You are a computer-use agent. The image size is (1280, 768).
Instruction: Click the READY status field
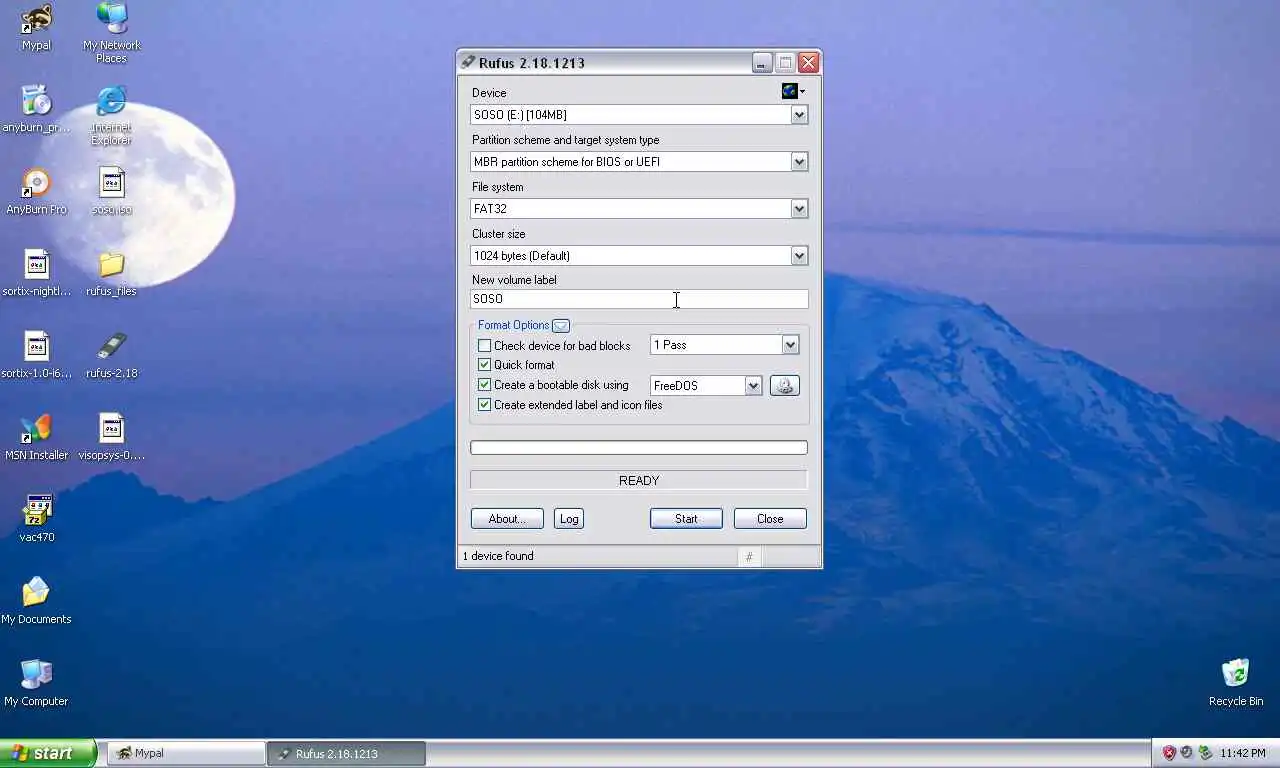(639, 481)
